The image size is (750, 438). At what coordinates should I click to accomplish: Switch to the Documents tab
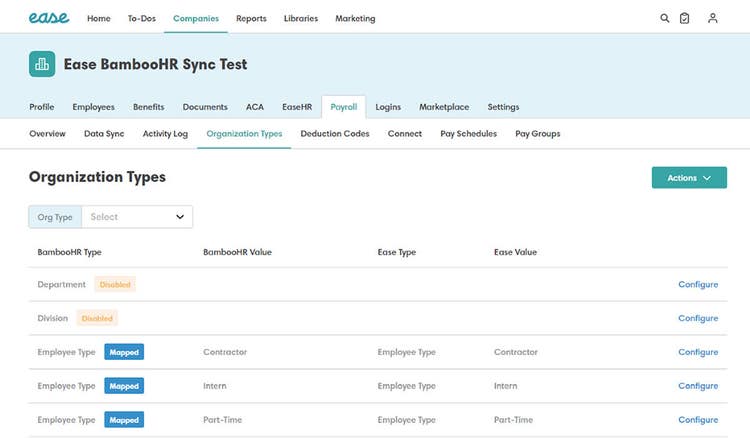tap(205, 107)
